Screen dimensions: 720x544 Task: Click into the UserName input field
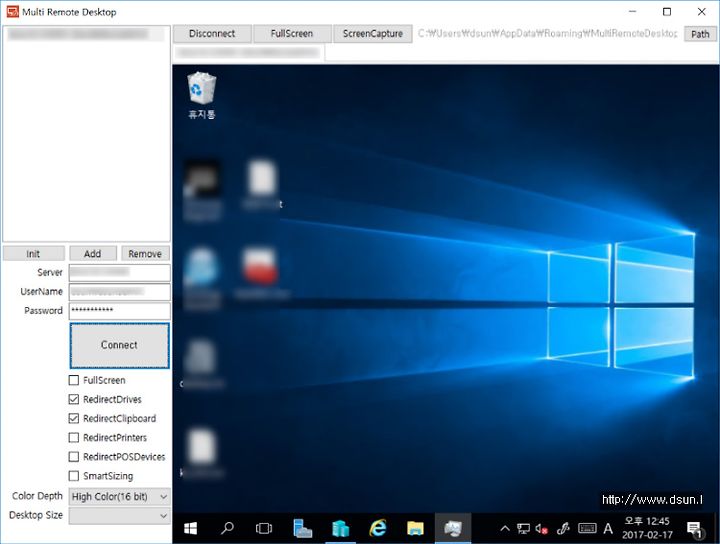(x=119, y=292)
